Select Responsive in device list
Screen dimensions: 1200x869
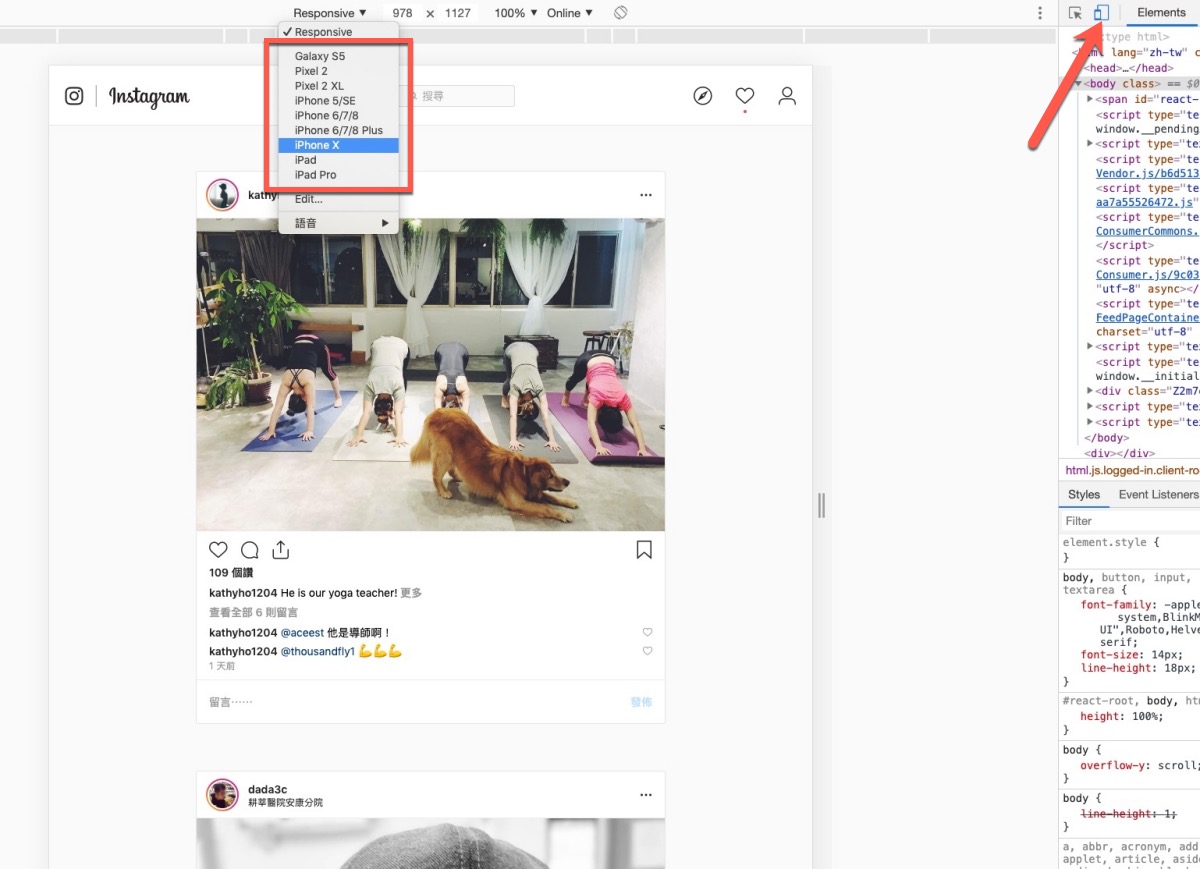[x=338, y=32]
